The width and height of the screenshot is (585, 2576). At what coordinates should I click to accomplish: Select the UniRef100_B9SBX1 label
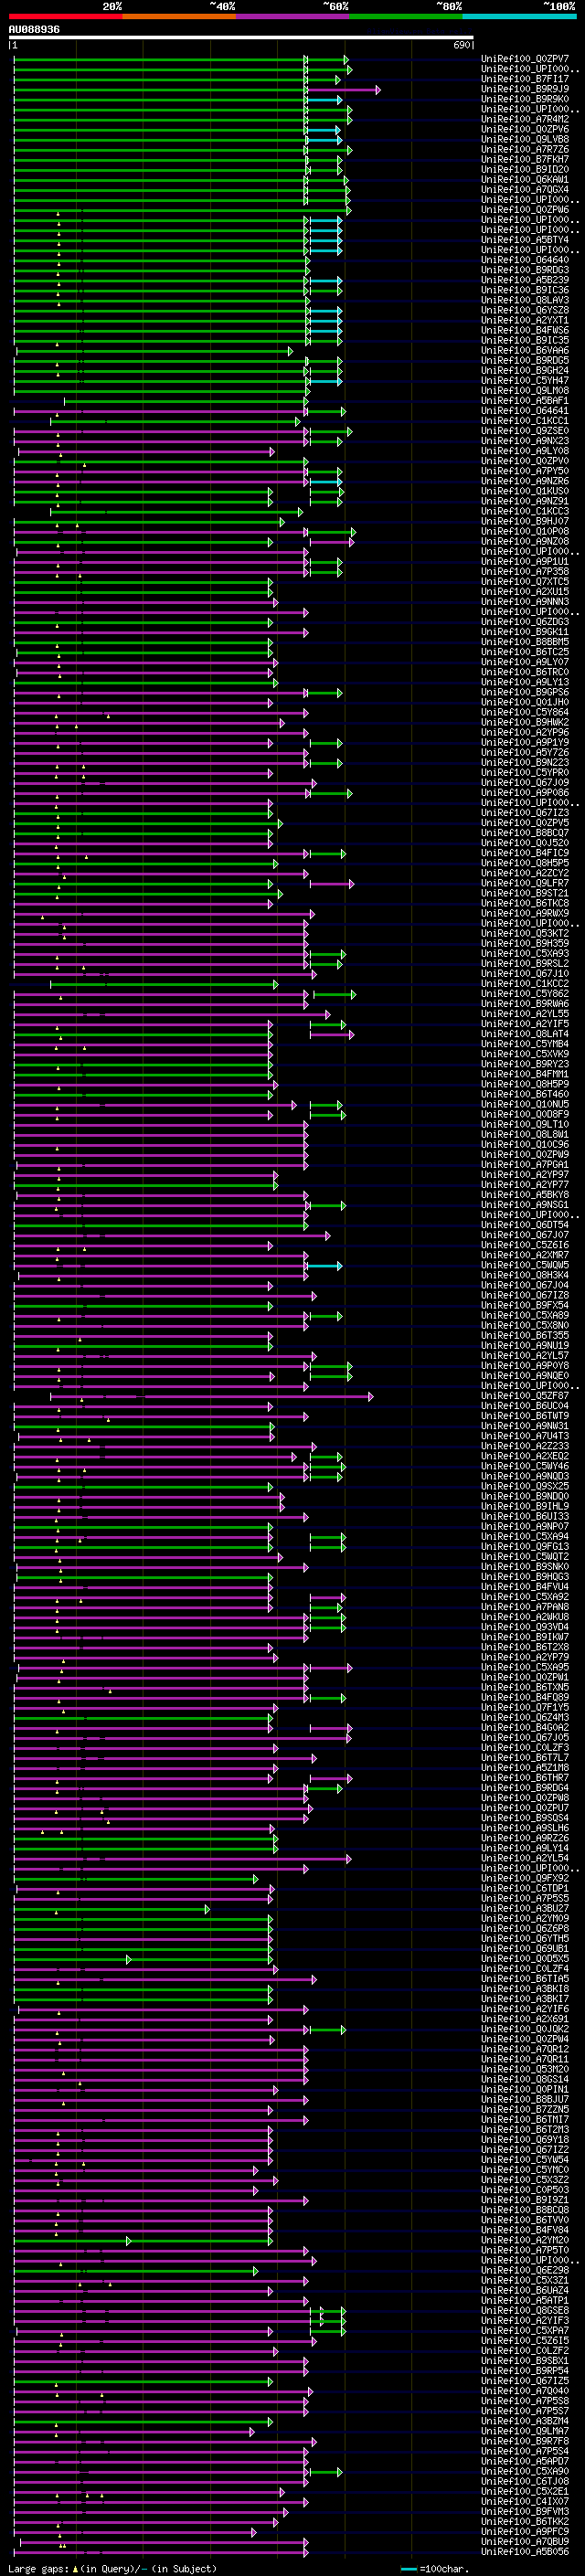coord(525,2360)
